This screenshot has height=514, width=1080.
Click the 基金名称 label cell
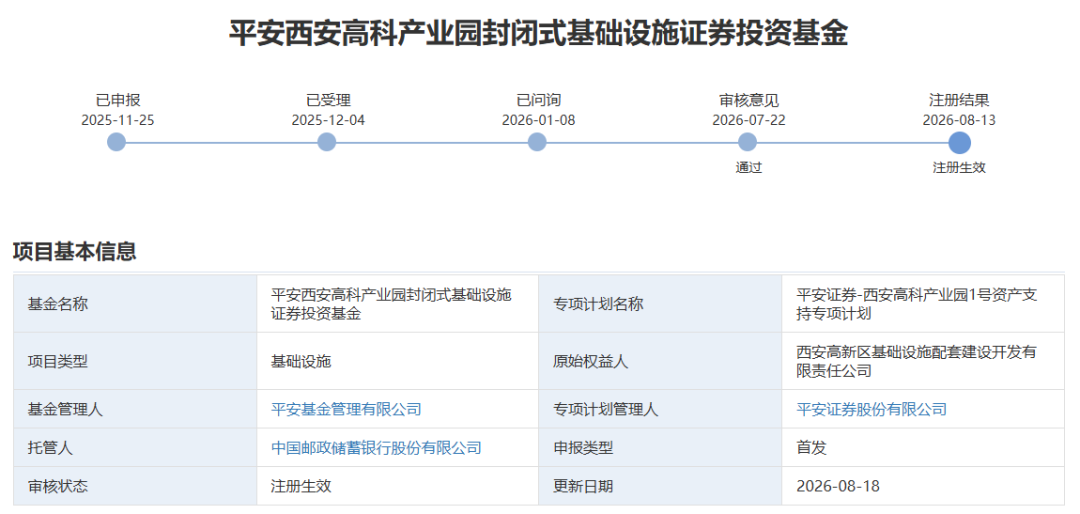pos(135,304)
